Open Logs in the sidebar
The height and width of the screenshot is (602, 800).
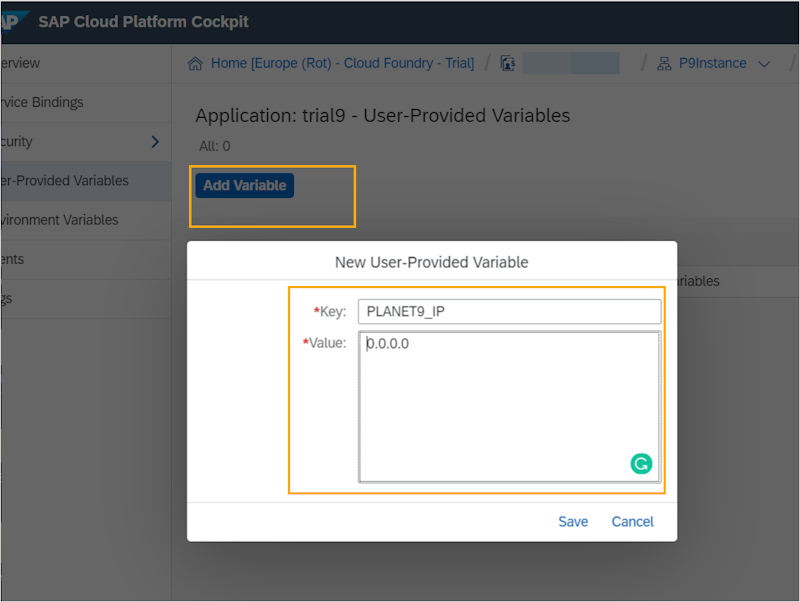click(x=8, y=298)
